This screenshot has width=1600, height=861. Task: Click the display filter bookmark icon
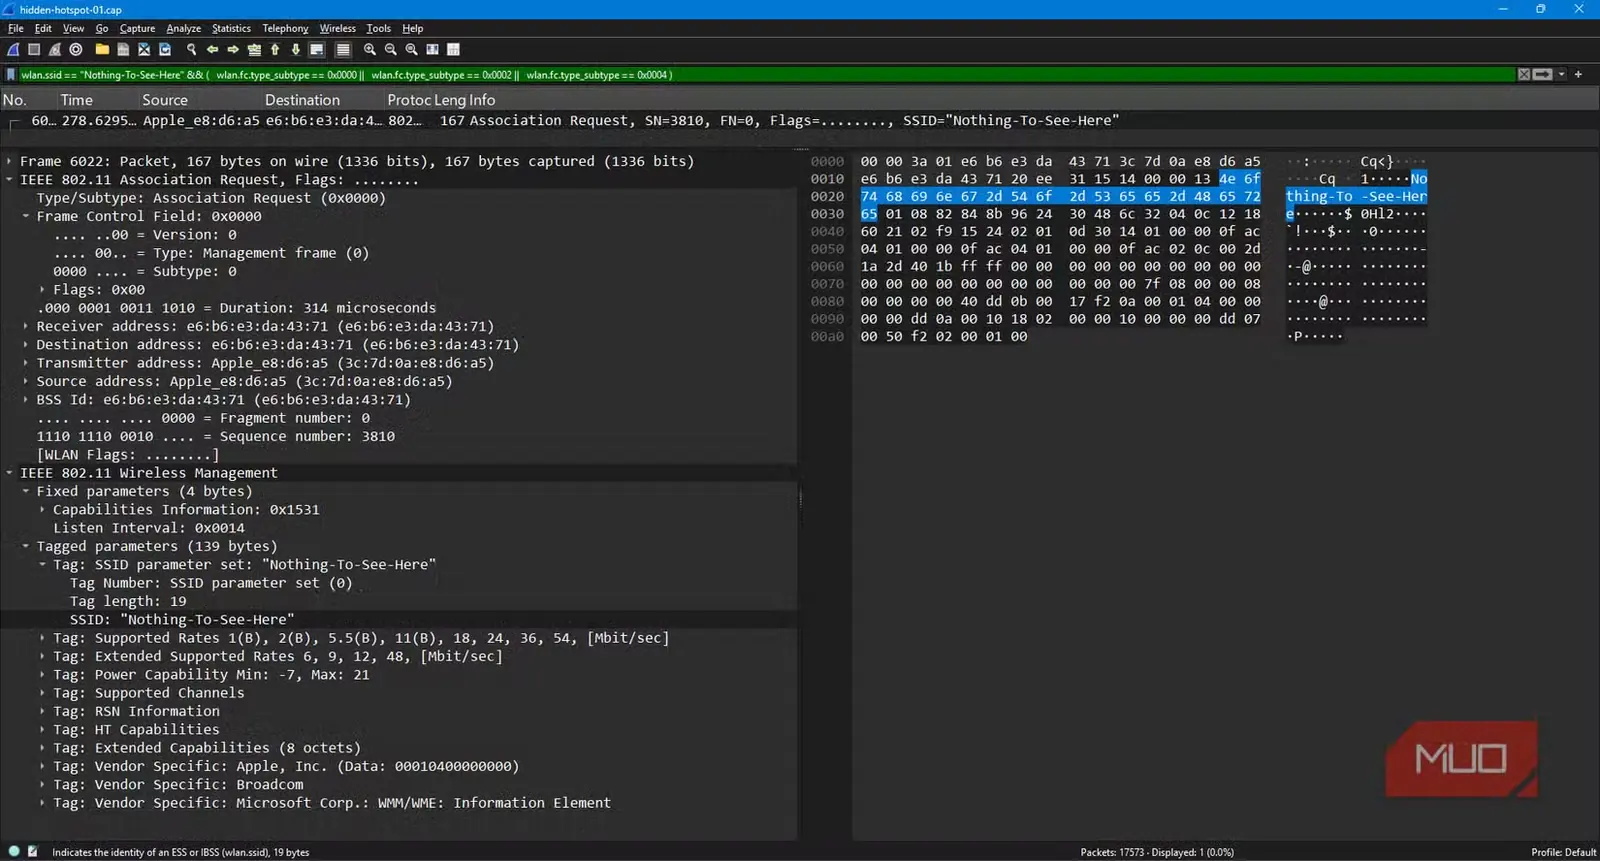pos(11,75)
